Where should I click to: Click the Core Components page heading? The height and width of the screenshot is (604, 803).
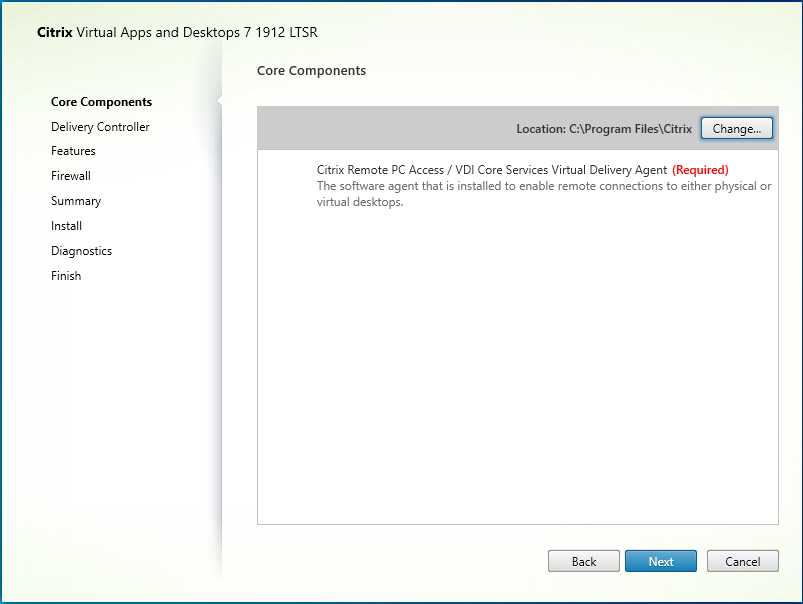311,71
